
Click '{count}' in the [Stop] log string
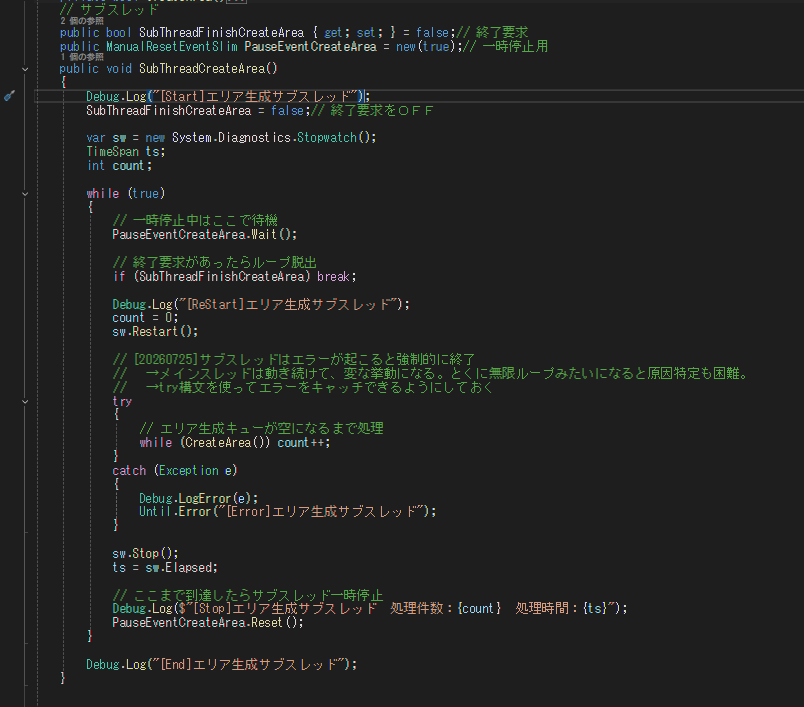(x=479, y=609)
